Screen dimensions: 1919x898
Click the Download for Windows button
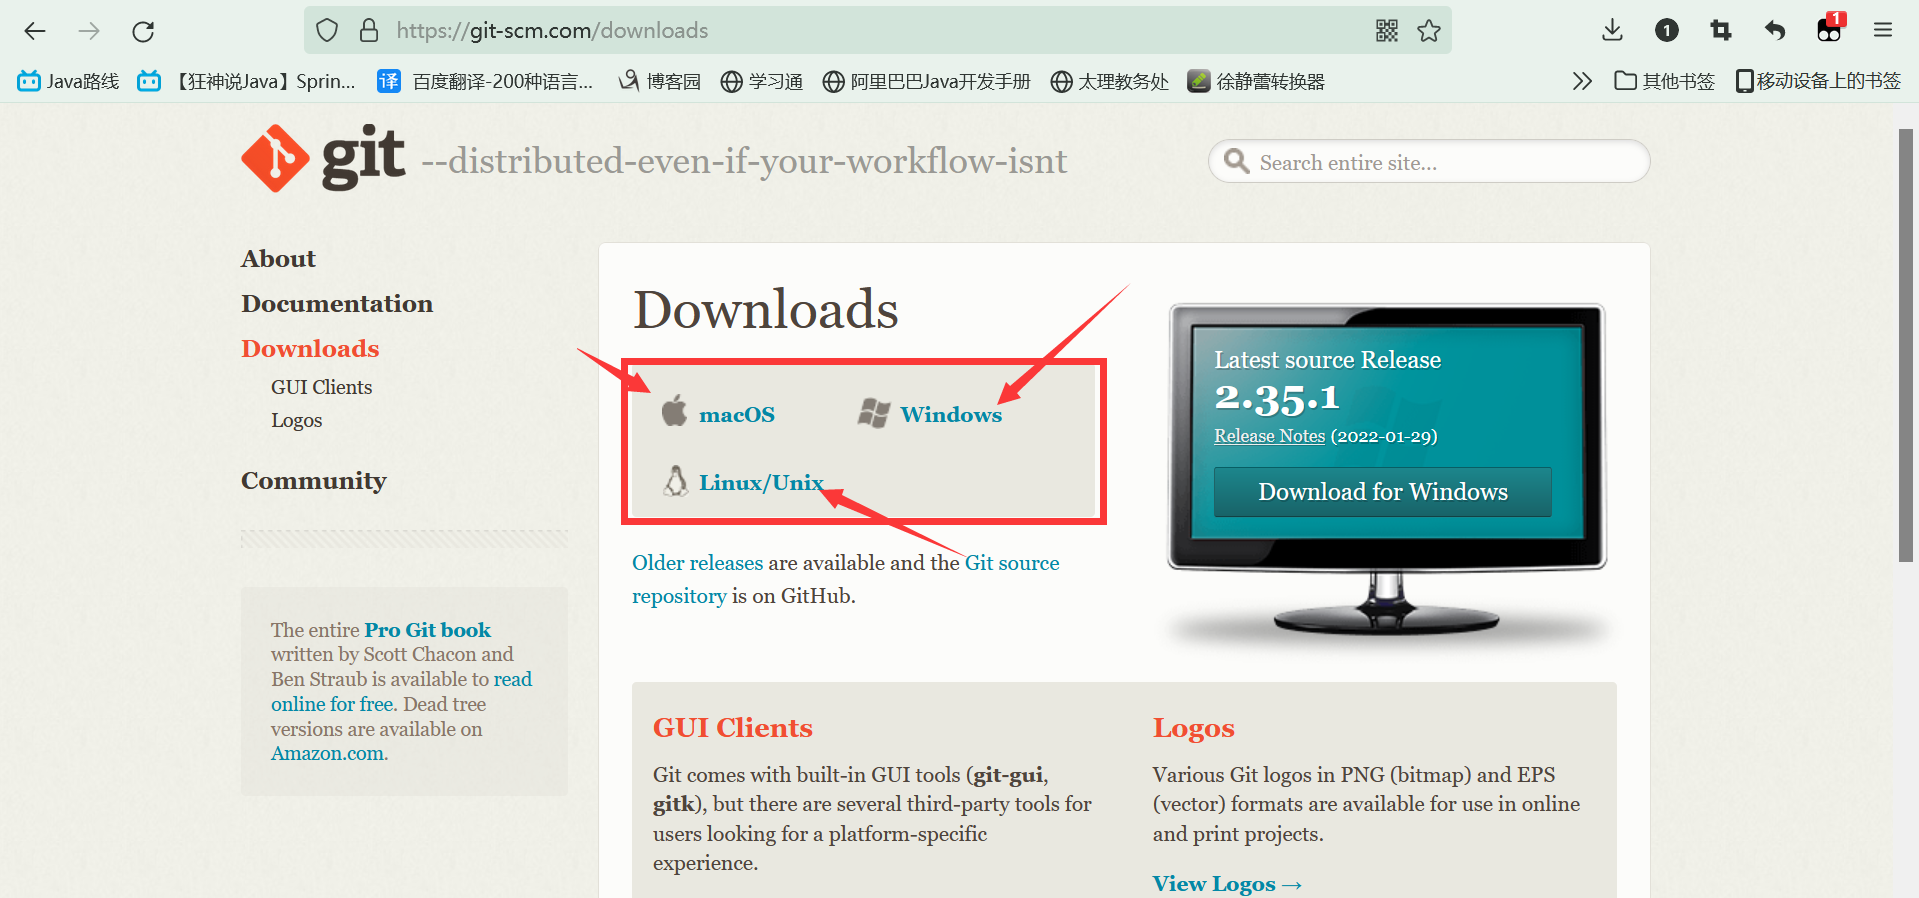1382,492
